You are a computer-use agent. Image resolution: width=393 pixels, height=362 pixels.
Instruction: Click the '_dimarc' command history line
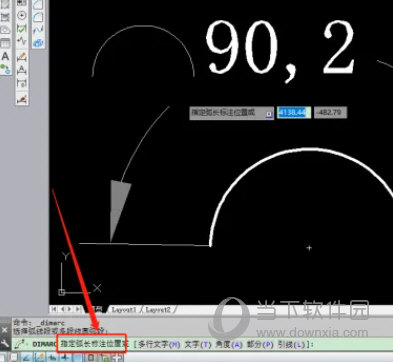click(x=39, y=323)
